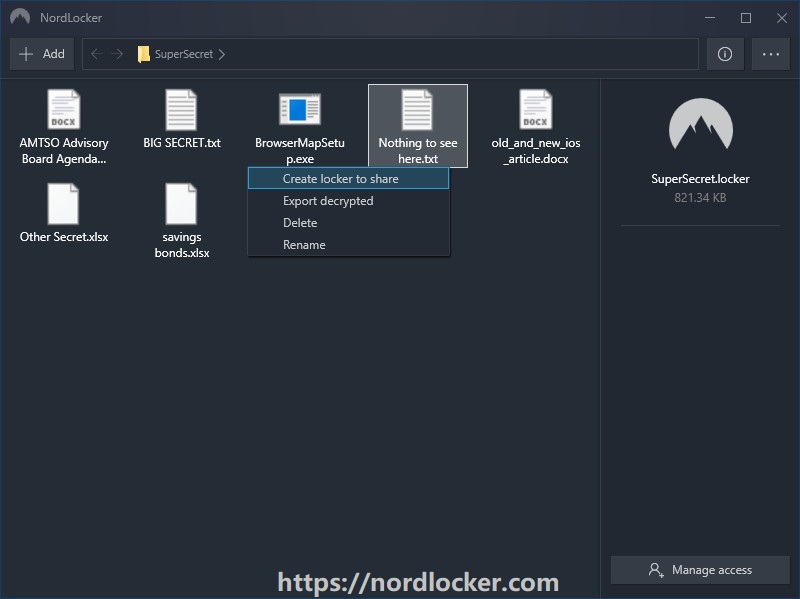Expand the chevron after SuperSecret
The width and height of the screenshot is (800, 599).
(221, 54)
